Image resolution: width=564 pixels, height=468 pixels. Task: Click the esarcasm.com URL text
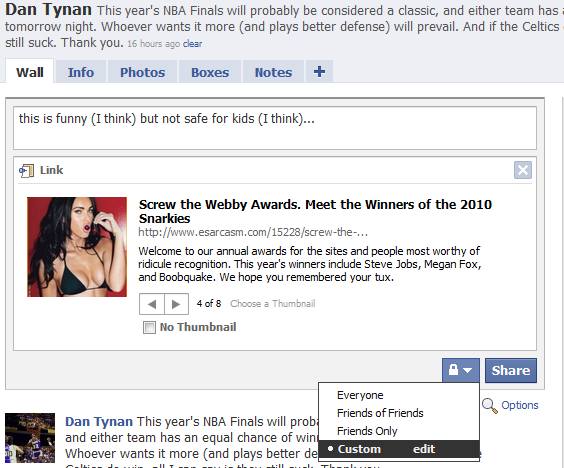253,232
